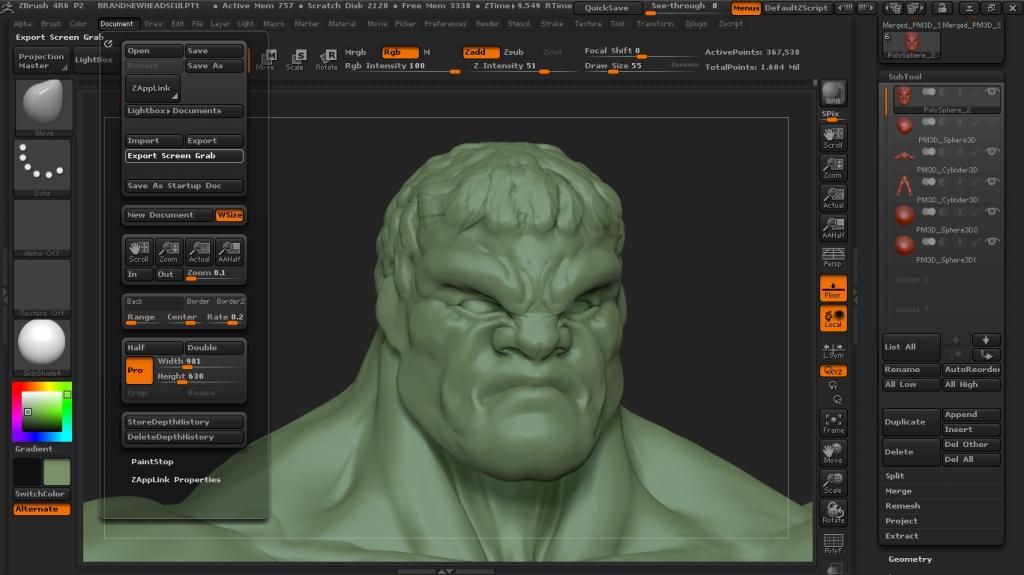Open the Preferences menu
The width and height of the screenshot is (1024, 575).
(x=445, y=24)
